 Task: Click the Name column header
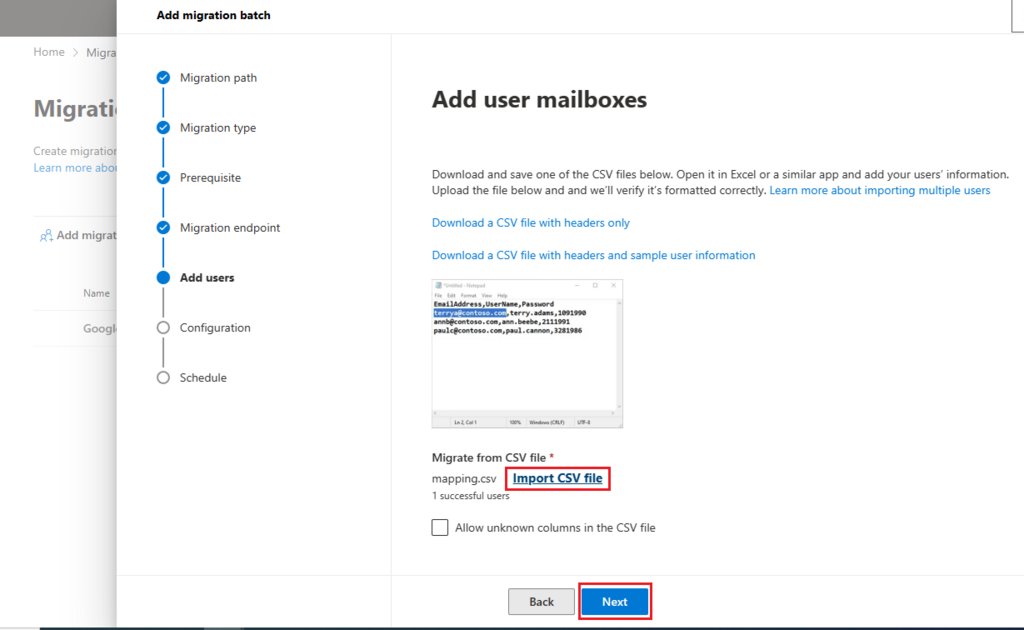point(97,293)
